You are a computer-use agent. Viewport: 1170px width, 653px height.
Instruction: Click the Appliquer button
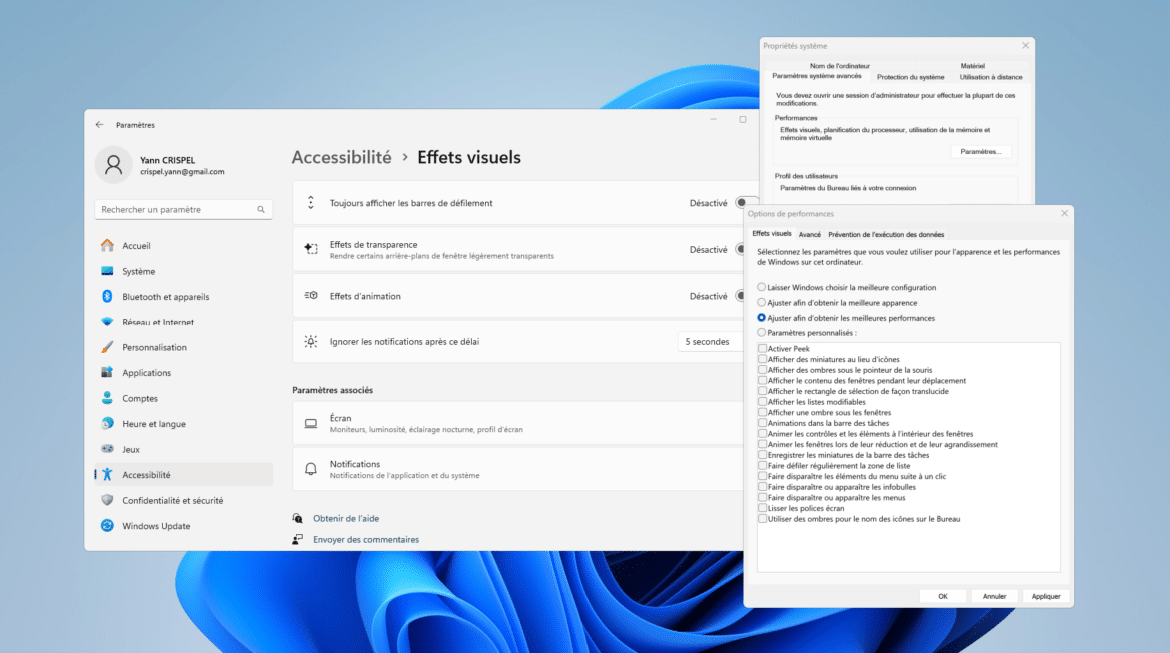tap(1046, 595)
